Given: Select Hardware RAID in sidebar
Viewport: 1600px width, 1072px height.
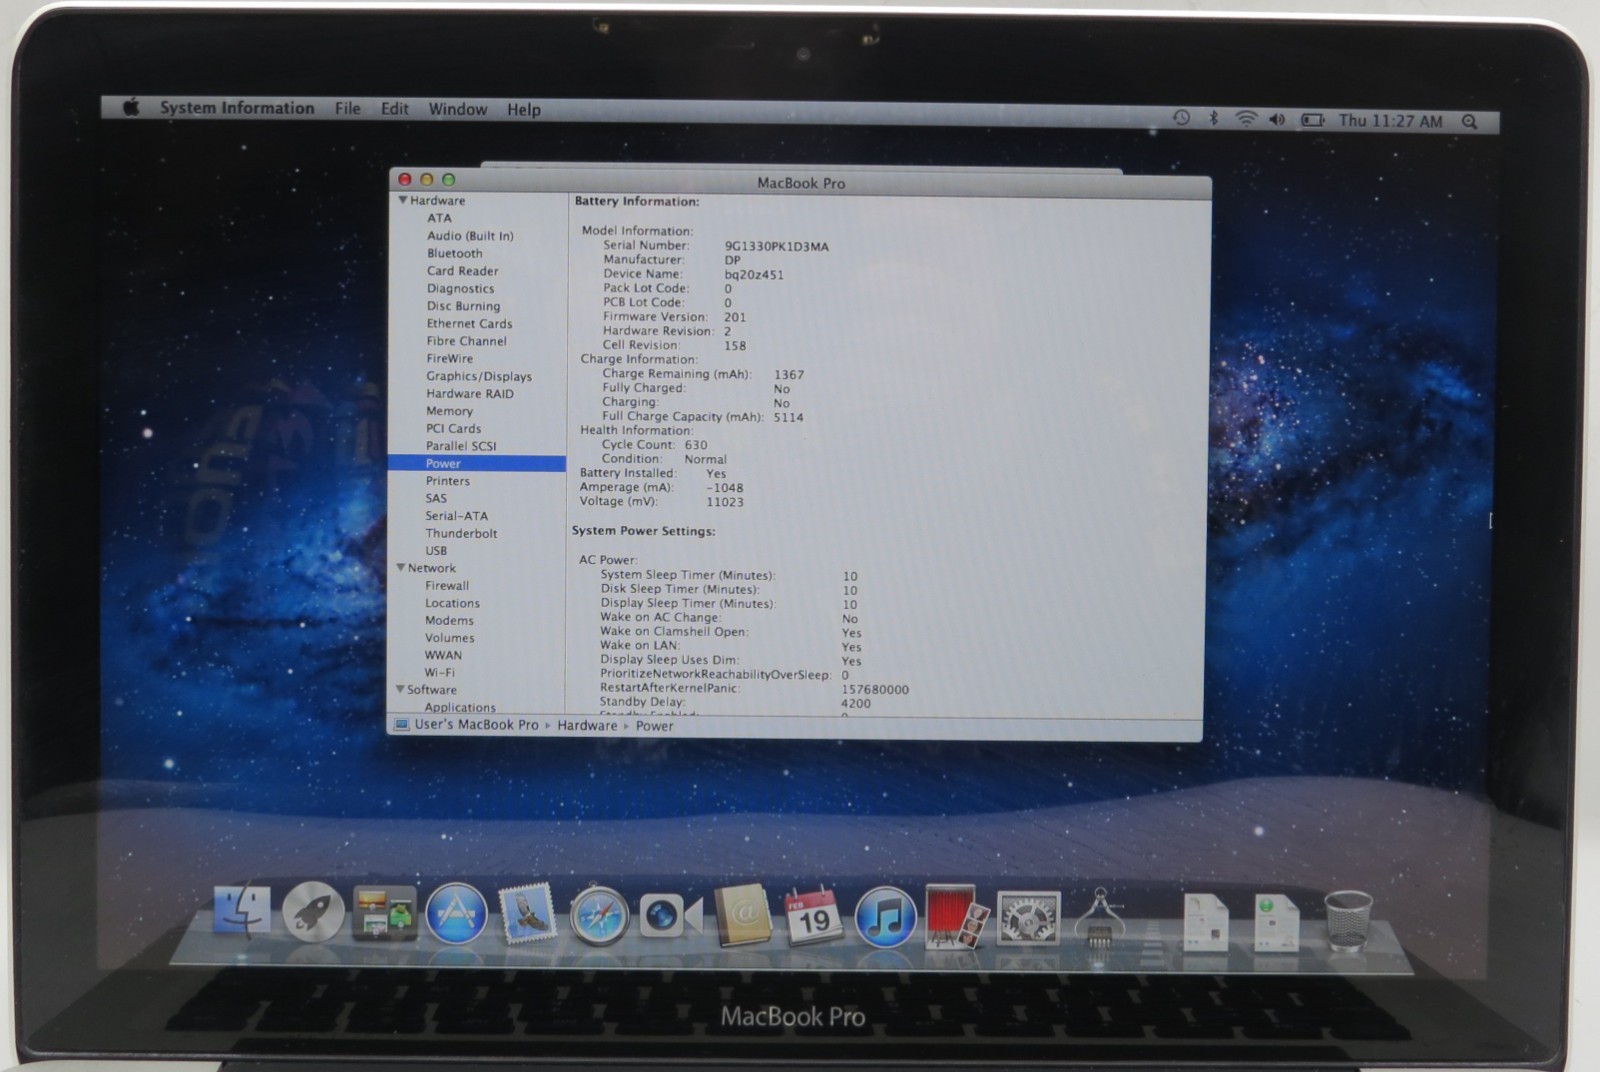Looking at the screenshot, I should tap(470, 393).
